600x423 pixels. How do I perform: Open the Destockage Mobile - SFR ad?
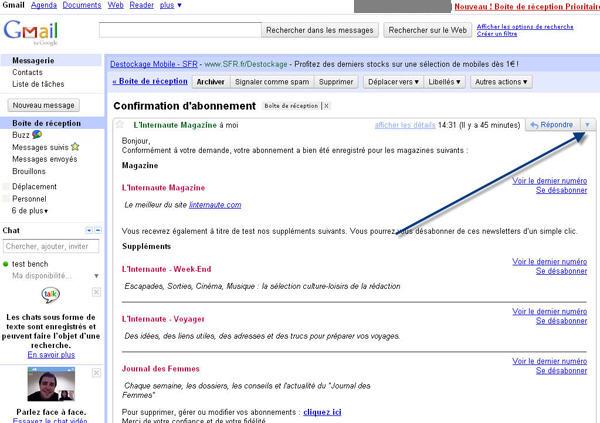pyautogui.click(x=154, y=64)
